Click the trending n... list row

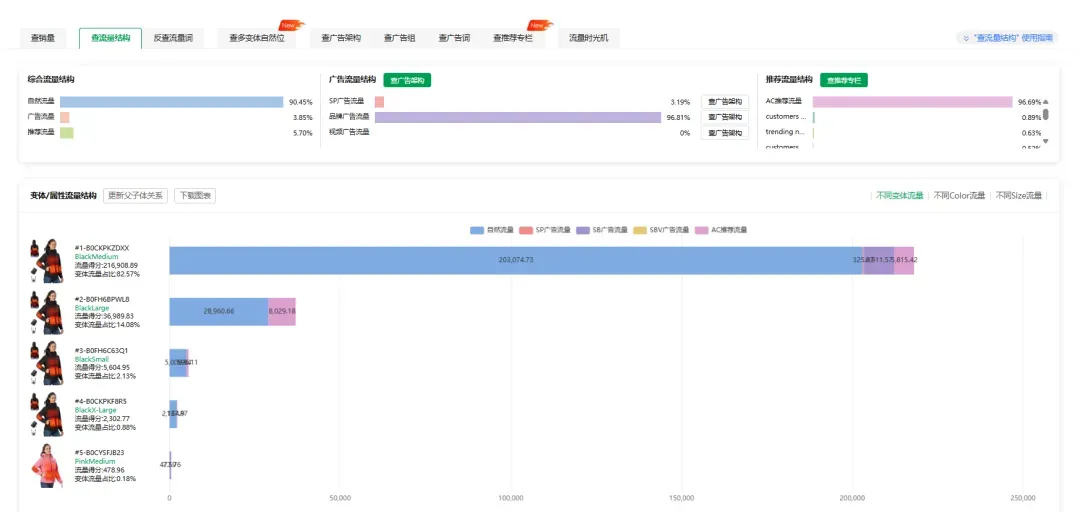tap(904, 132)
